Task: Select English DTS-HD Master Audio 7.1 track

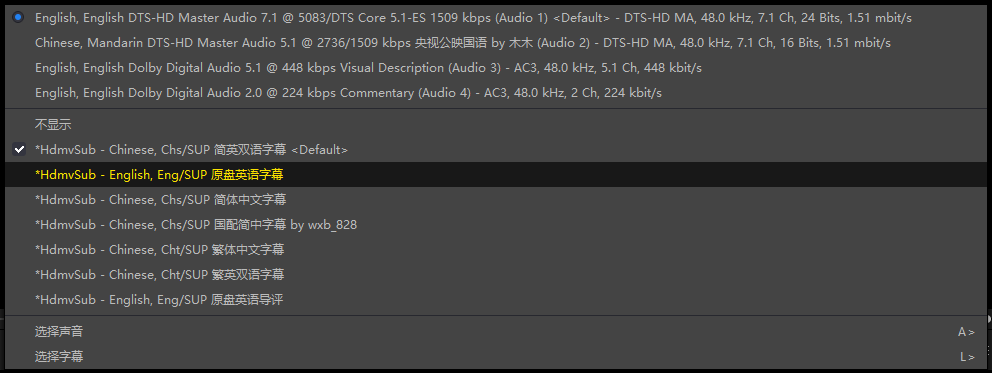Action: point(495,18)
